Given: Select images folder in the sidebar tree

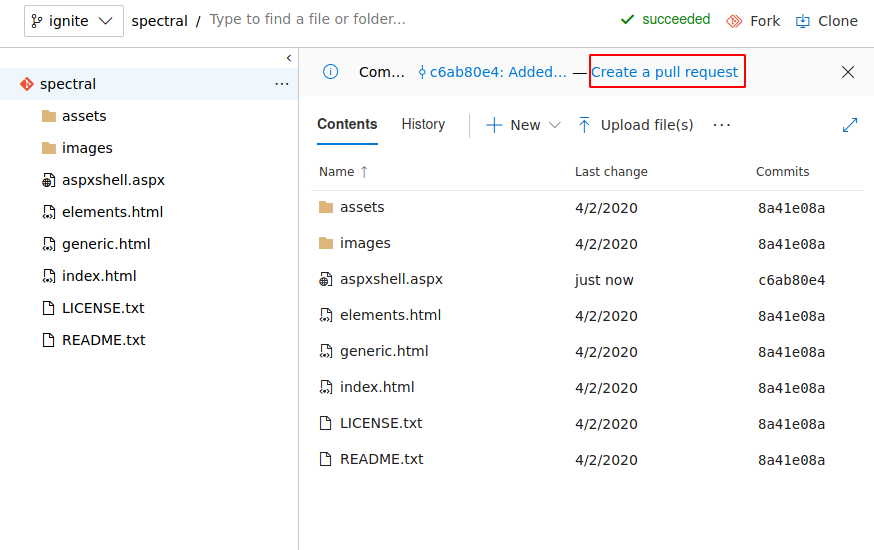Looking at the screenshot, I should tap(87, 148).
